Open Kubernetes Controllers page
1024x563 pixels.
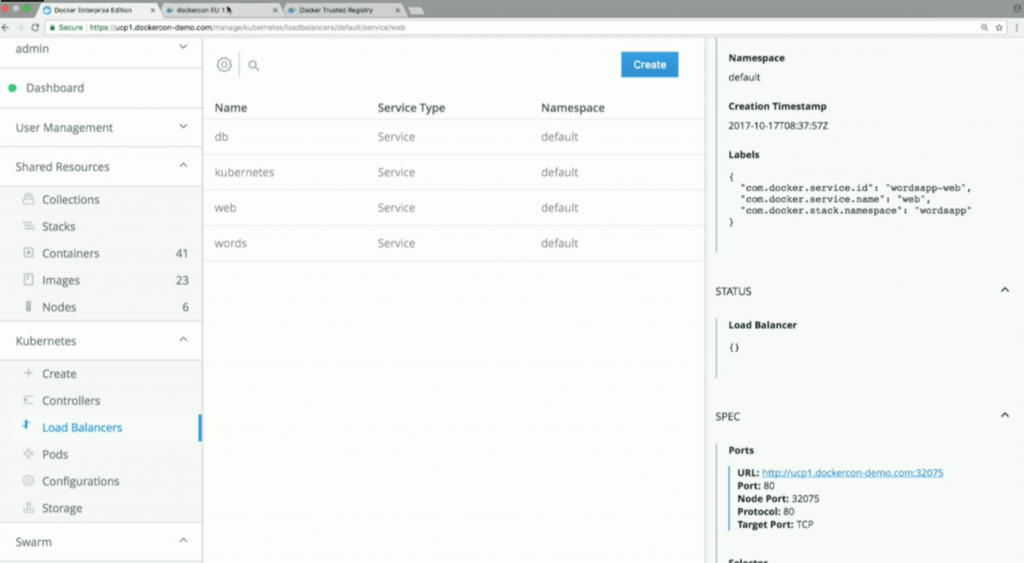point(71,400)
